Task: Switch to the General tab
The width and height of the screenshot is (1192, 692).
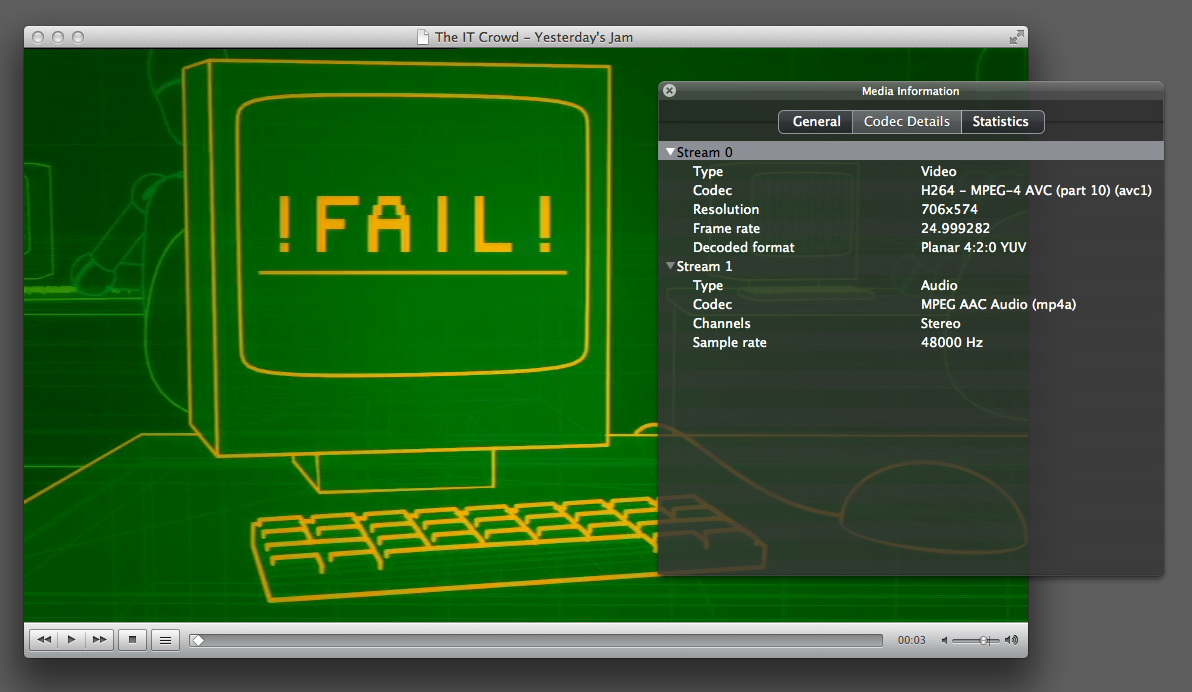Action: click(x=816, y=122)
